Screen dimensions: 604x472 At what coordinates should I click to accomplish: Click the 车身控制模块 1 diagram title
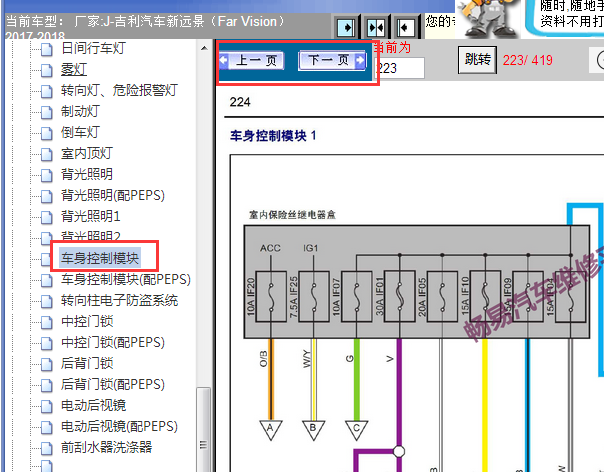pyautogui.click(x=273, y=136)
